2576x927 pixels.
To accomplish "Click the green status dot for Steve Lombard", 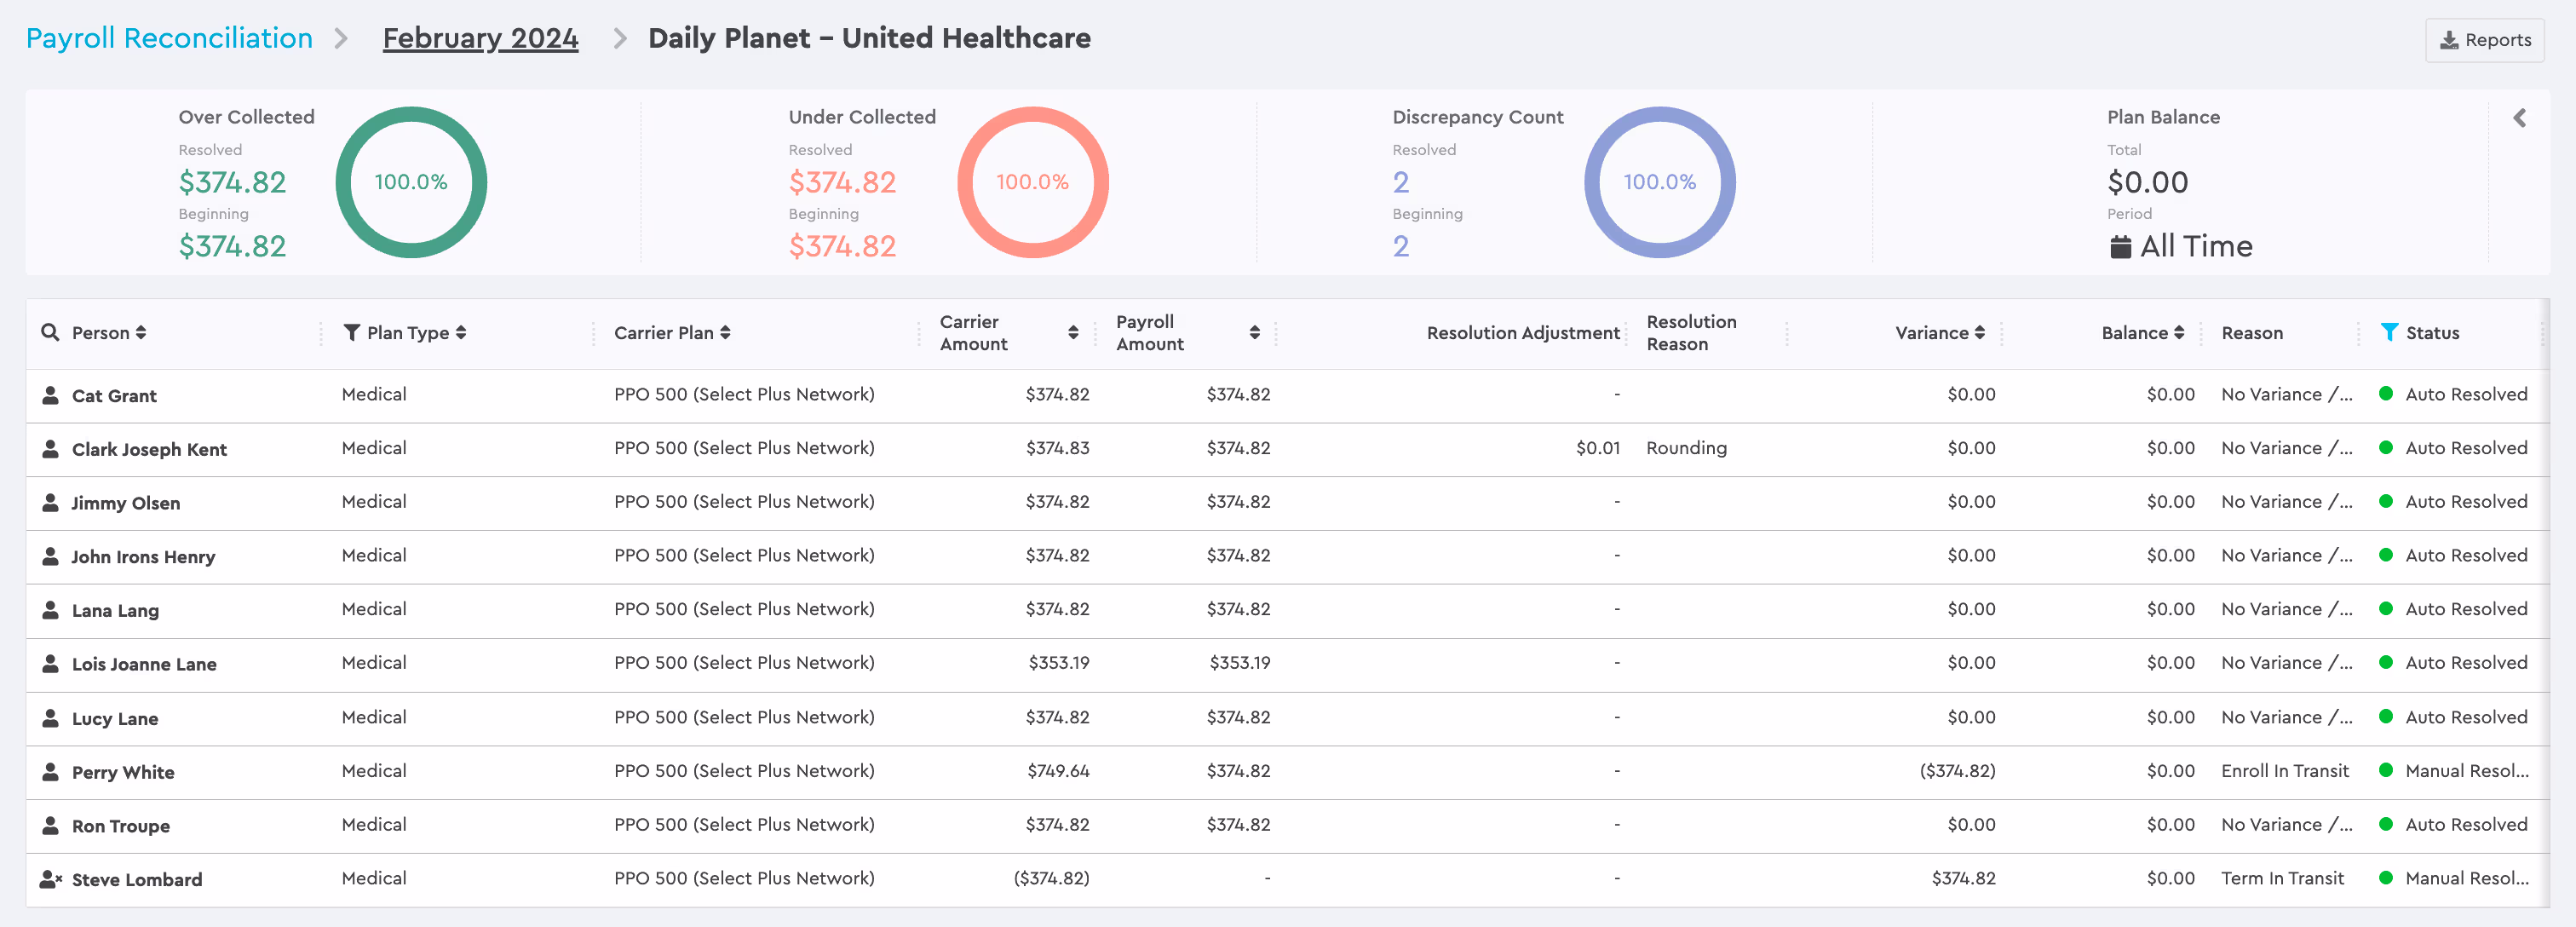I will (2386, 878).
